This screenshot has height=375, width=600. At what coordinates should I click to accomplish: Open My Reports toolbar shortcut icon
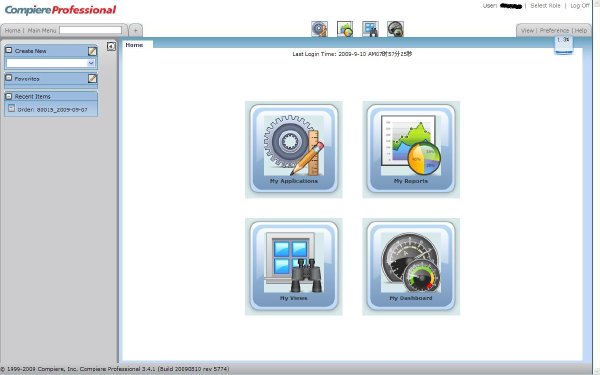(x=345, y=29)
